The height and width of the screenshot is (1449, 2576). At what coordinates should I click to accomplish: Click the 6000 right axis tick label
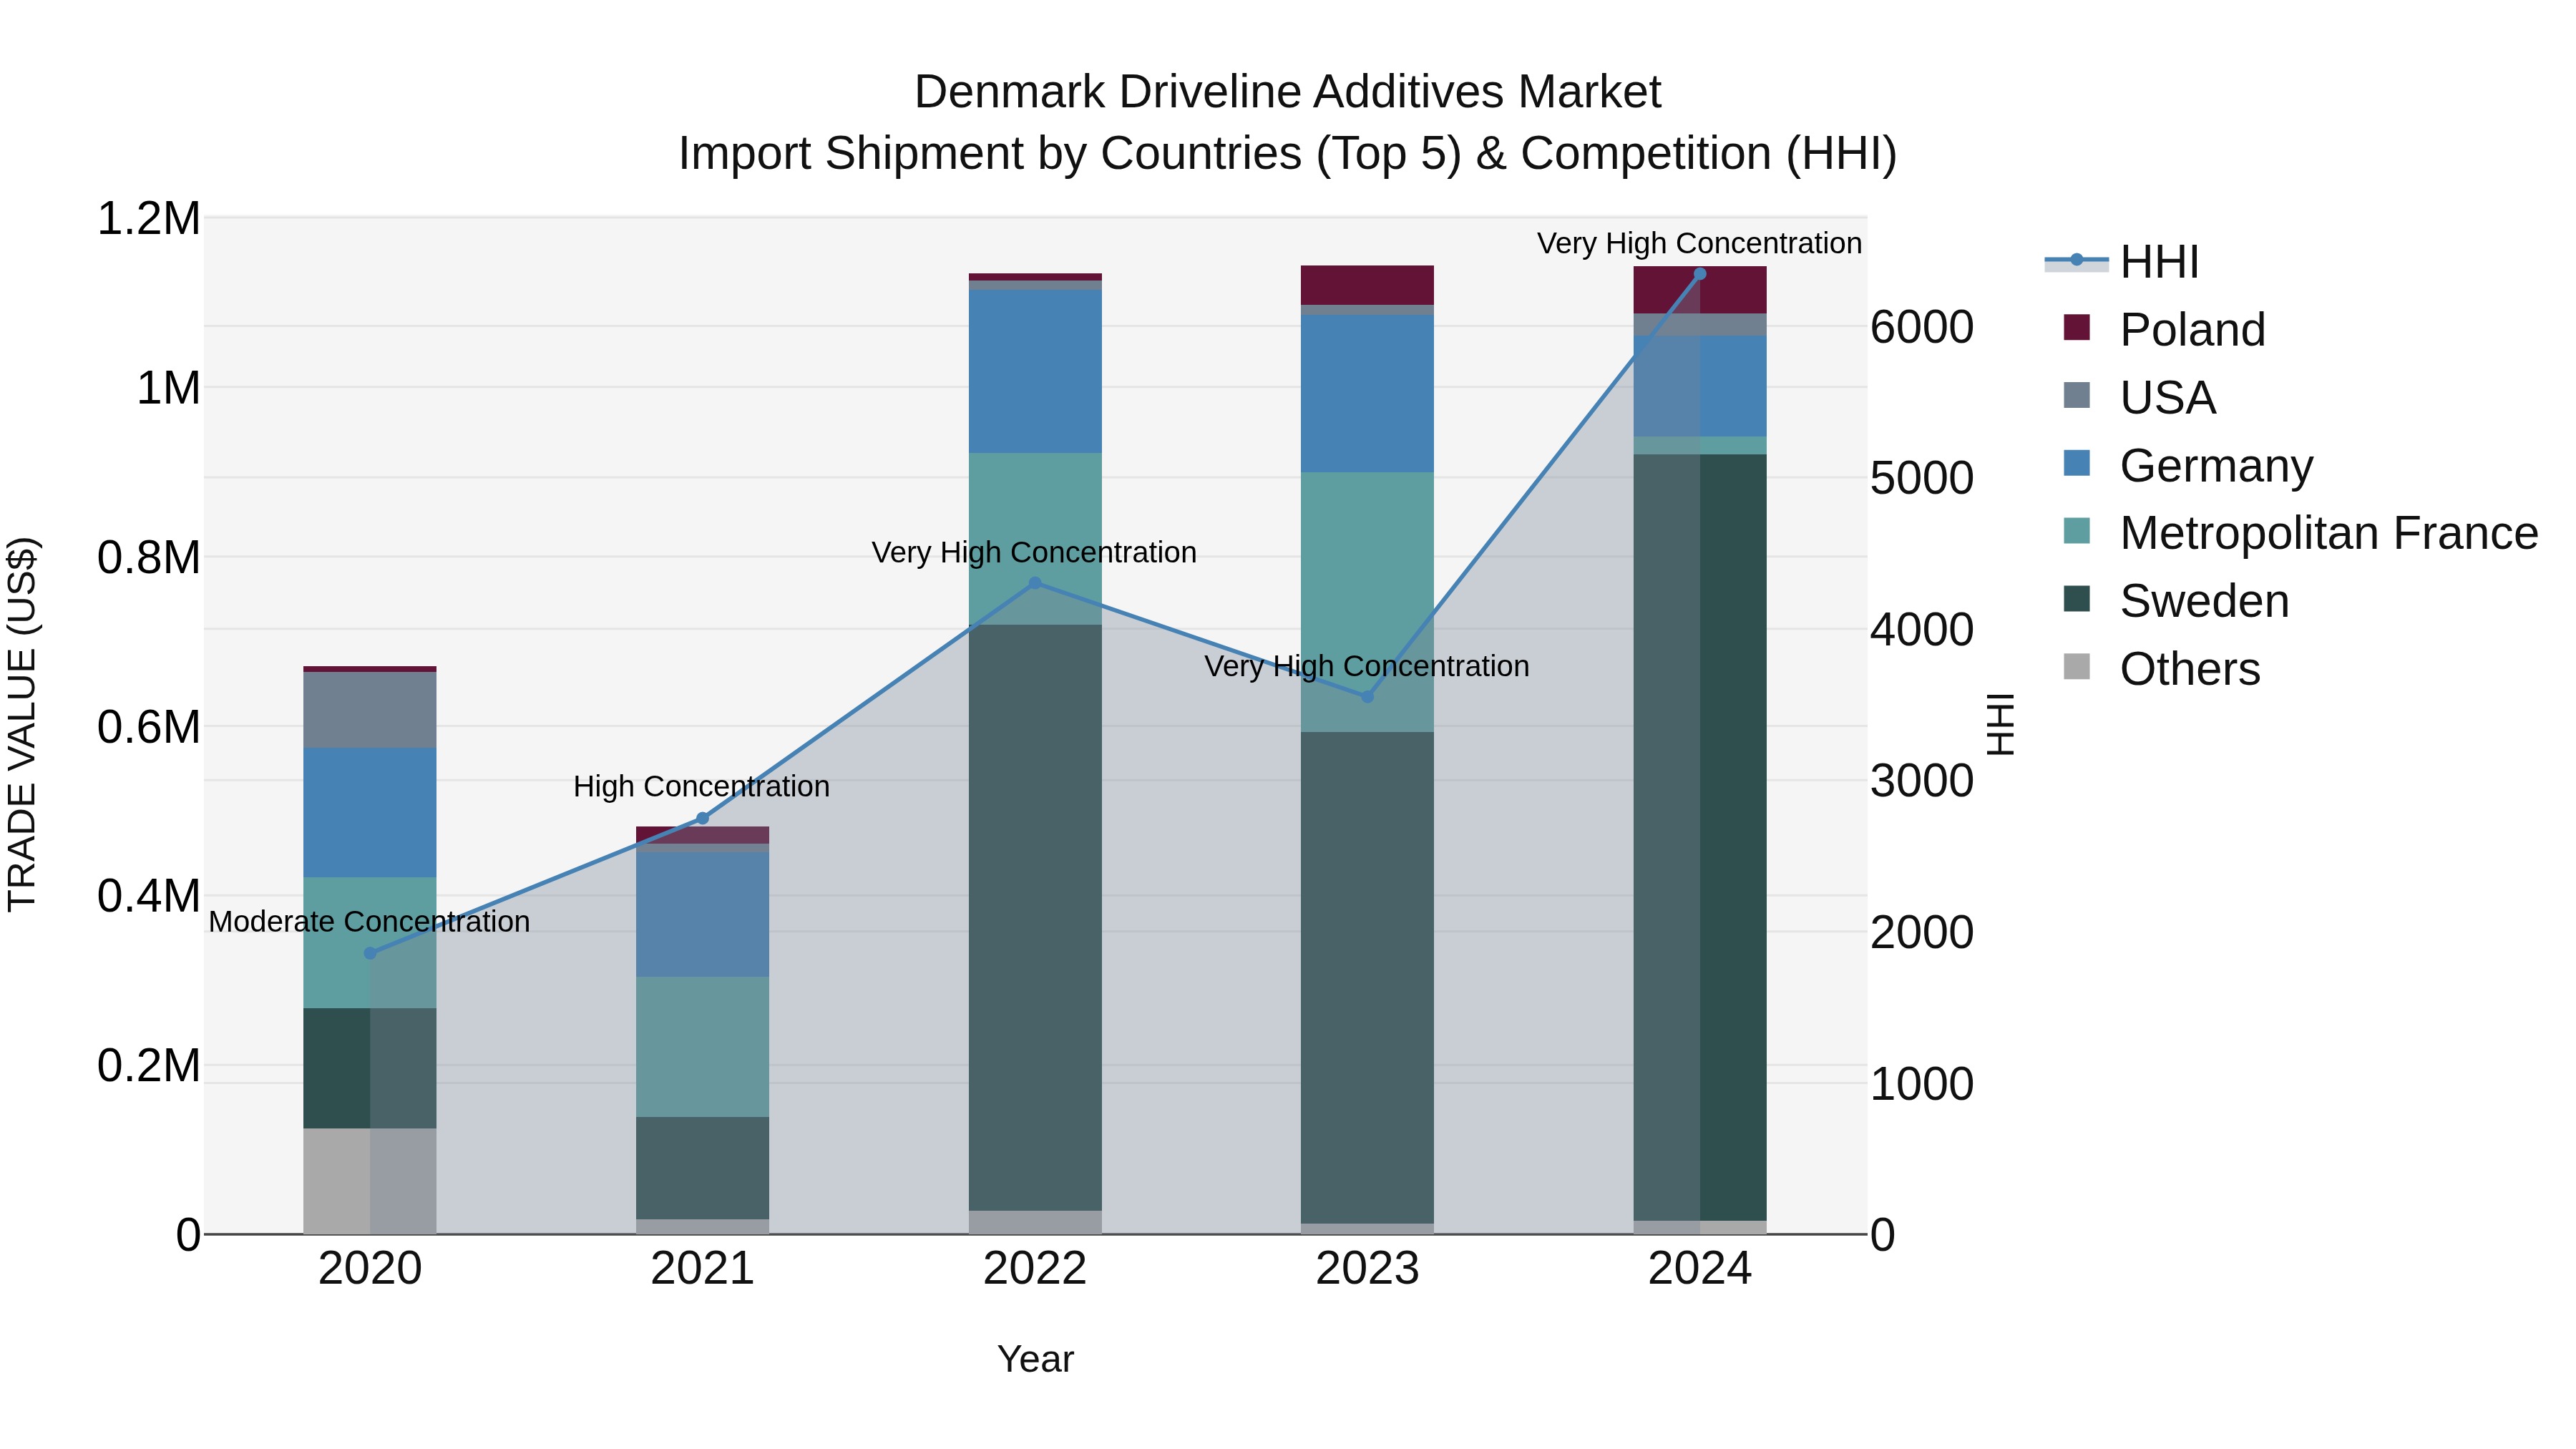(1922, 328)
